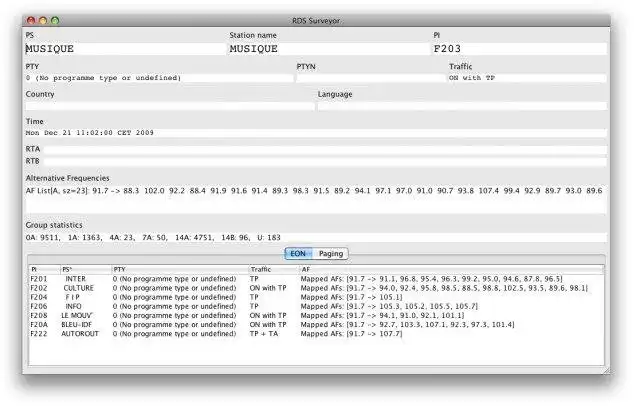Click Mapped AFs cell ending 105.1
The width and height of the screenshot is (640, 406).
click(x=351, y=297)
